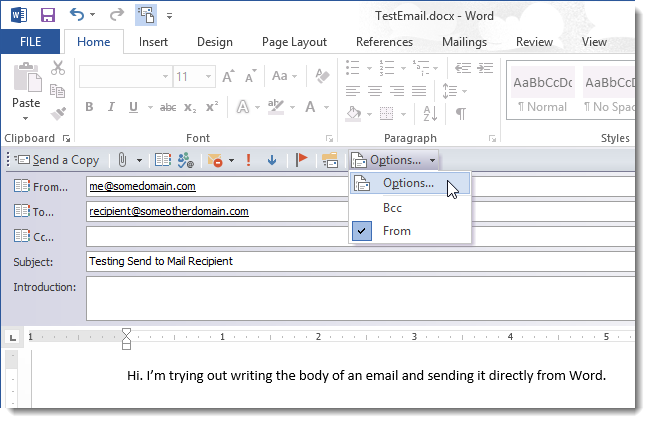Image resolution: width=650 pixels, height=423 pixels.
Task: Switch to the Mailings tab
Action: (464, 42)
